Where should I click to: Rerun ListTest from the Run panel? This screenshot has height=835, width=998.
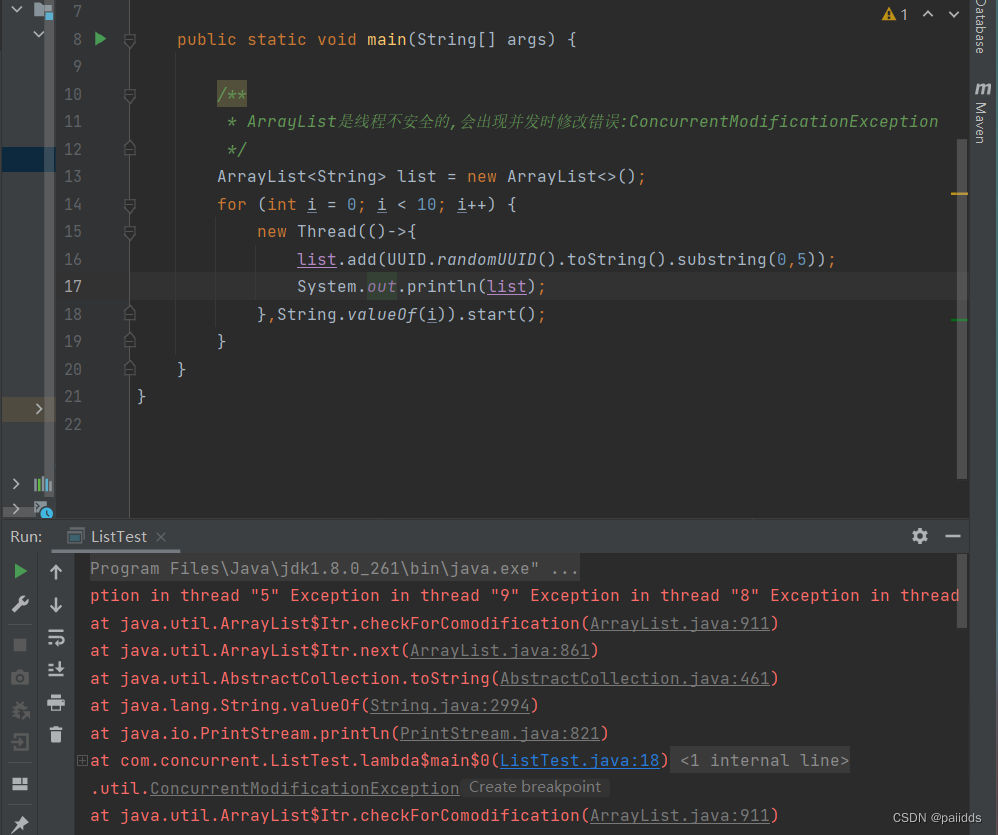click(x=20, y=571)
